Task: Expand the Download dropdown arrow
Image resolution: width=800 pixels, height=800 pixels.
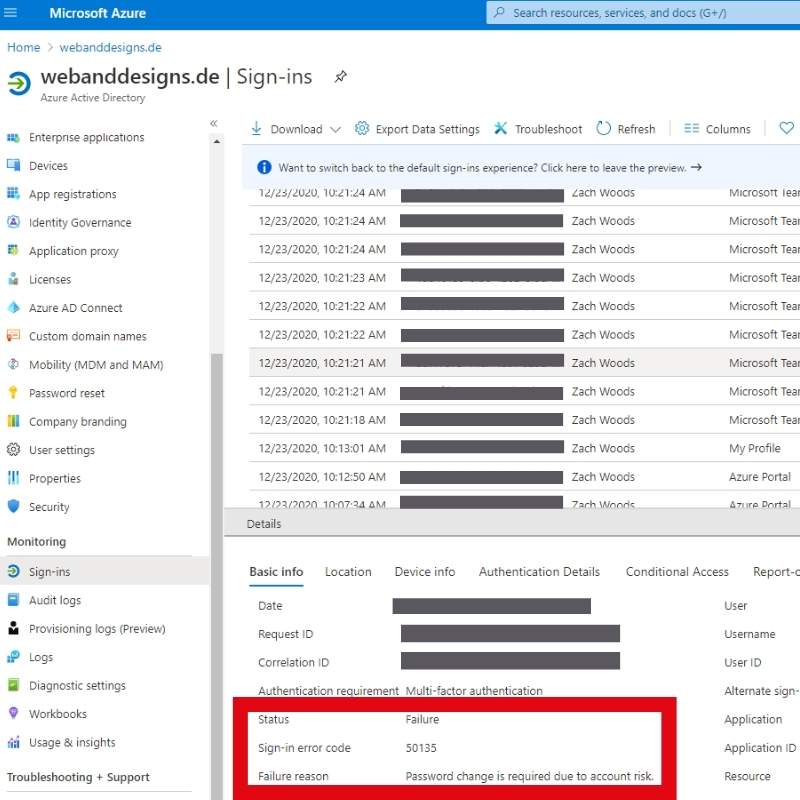Action: click(x=335, y=130)
